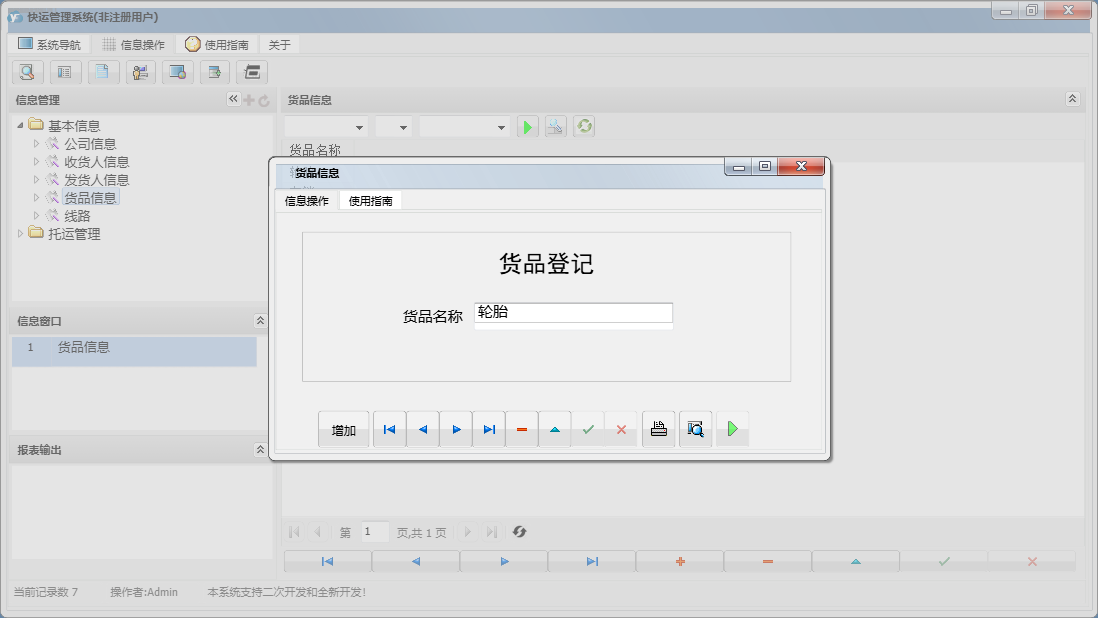Select the search/preview tool in the main toolbar
This screenshot has width=1098, height=618.
[x=27, y=72]
